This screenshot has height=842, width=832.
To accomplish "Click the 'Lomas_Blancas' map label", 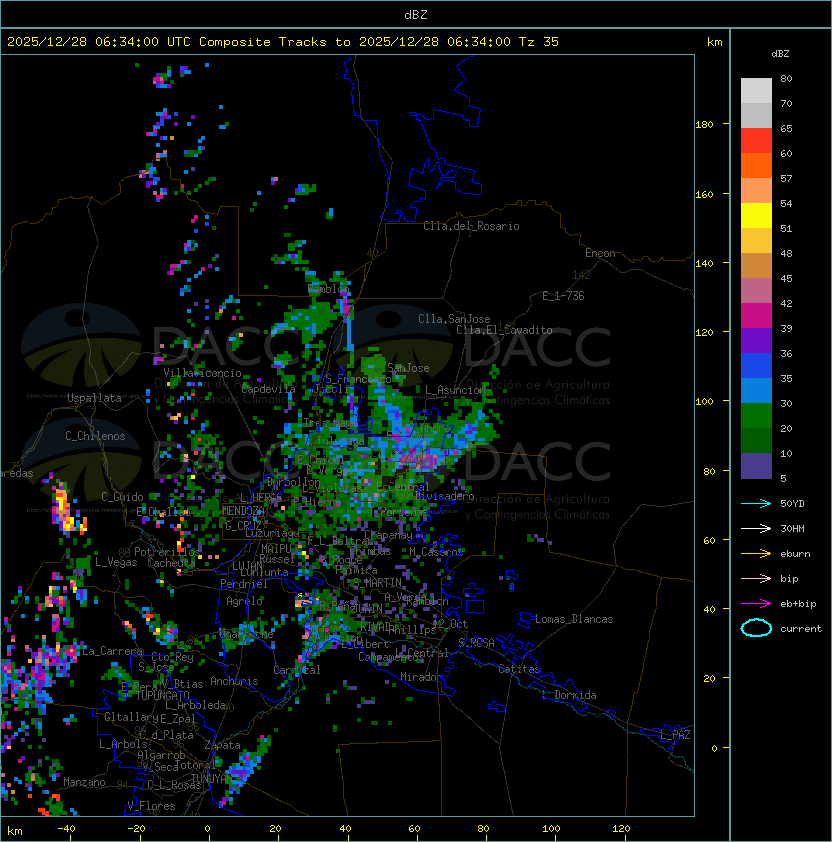I will point(574,619).
